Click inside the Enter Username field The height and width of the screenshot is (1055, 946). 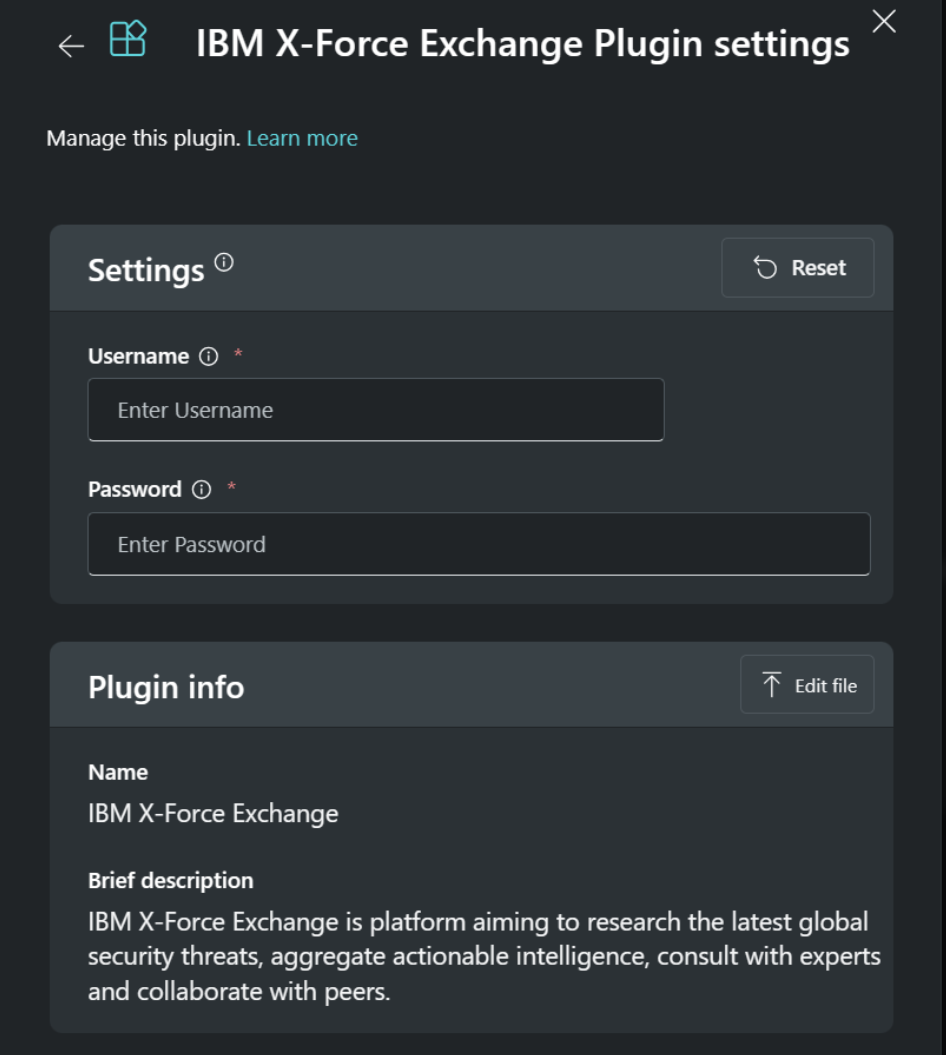pyautogui.click(x=376, y=408)
